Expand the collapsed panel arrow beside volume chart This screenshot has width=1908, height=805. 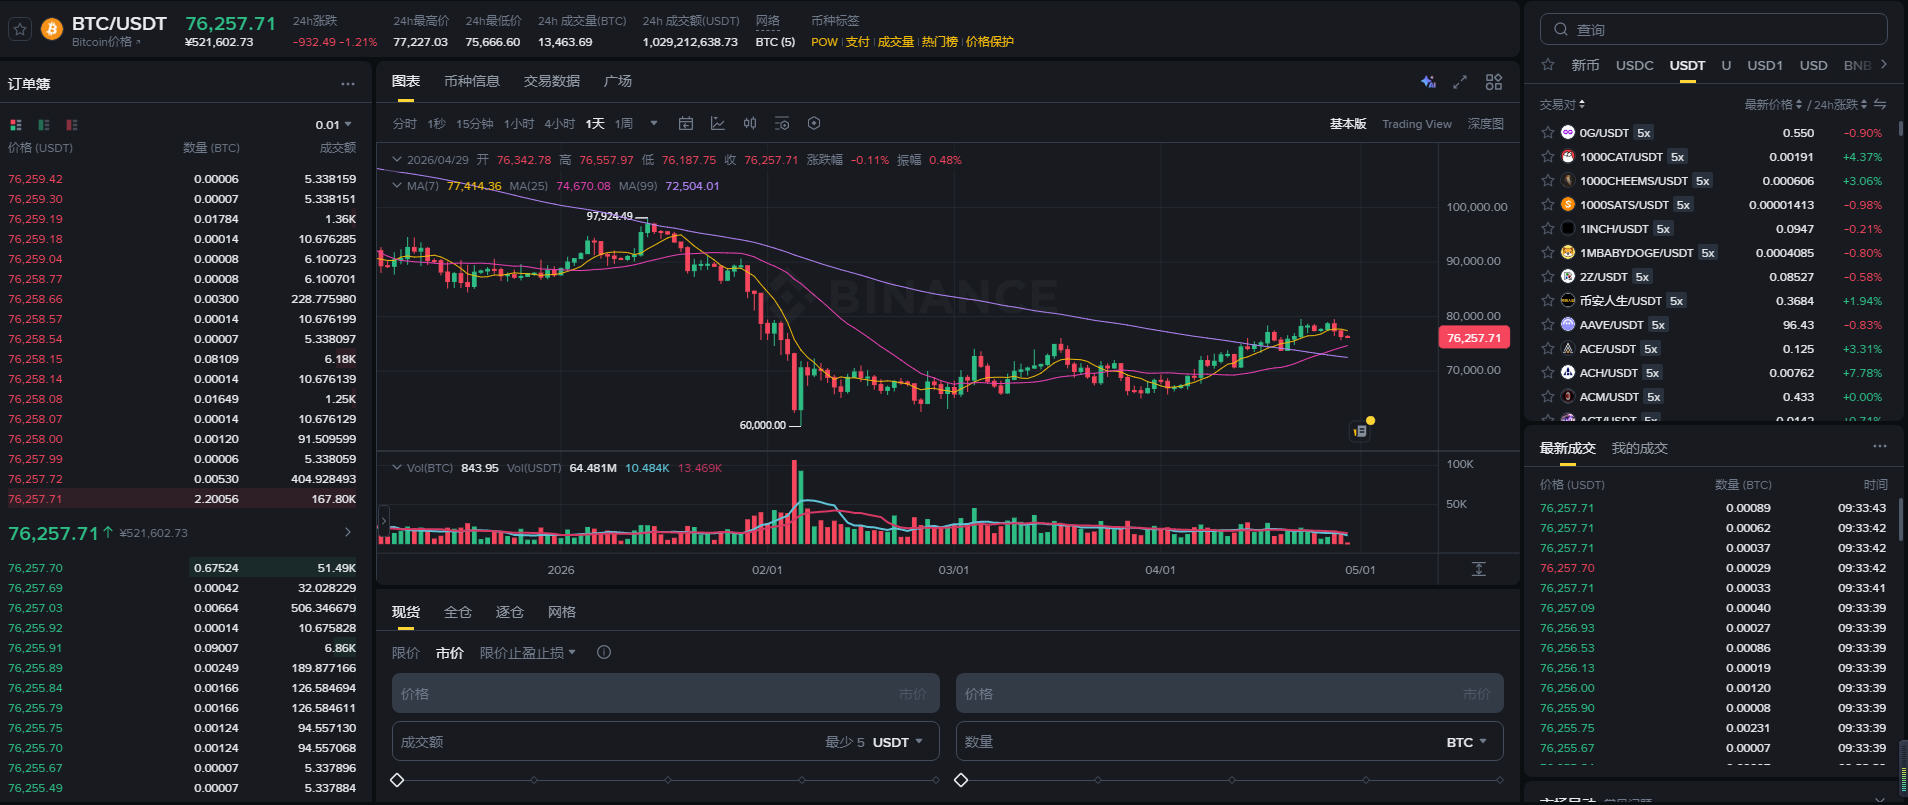(383, 520)
